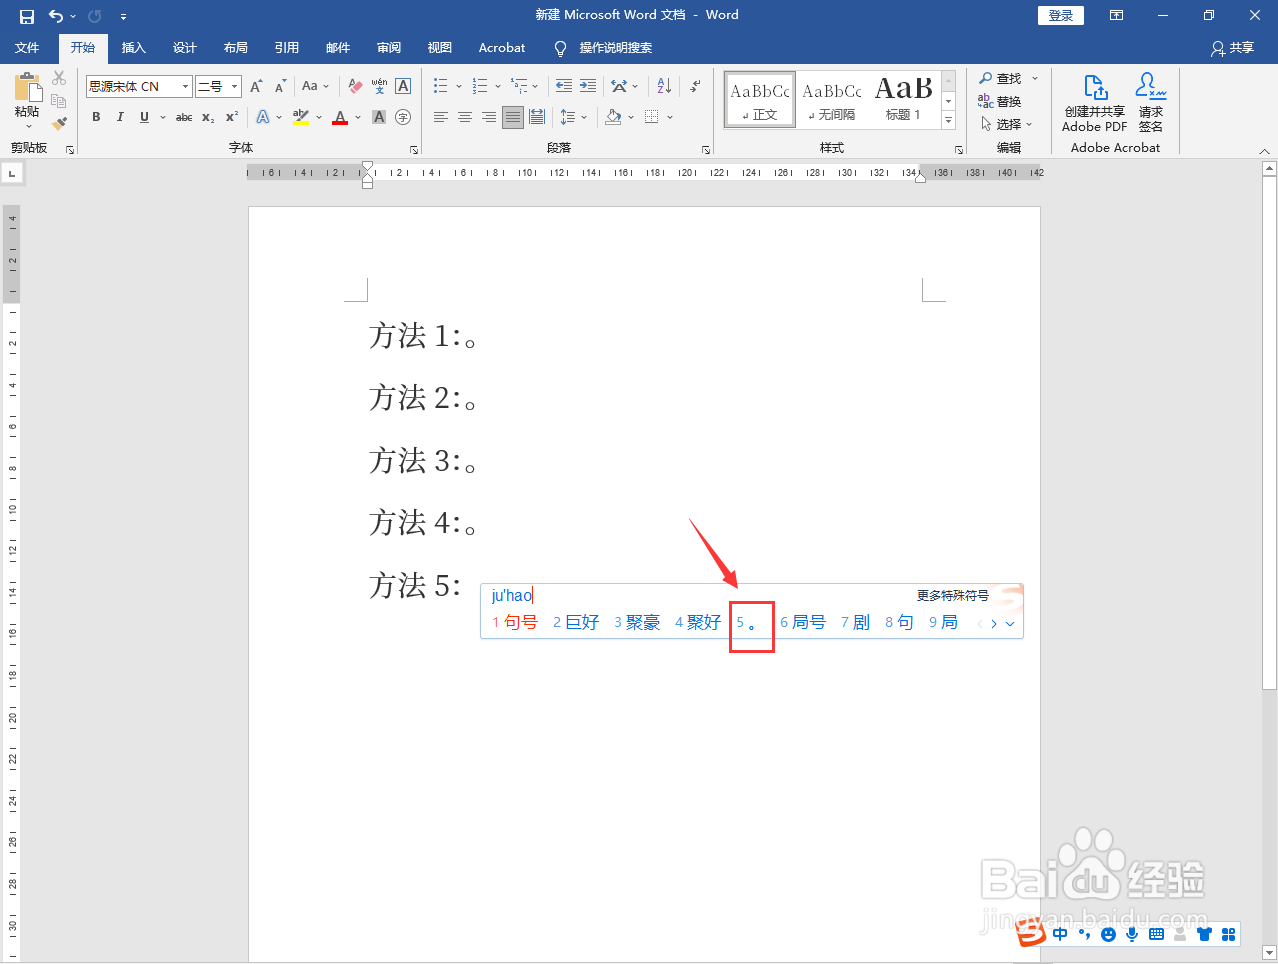The height and width of the screenshot is (964, 1278).
Task: Align text to the left
Action: pos(441,117)
